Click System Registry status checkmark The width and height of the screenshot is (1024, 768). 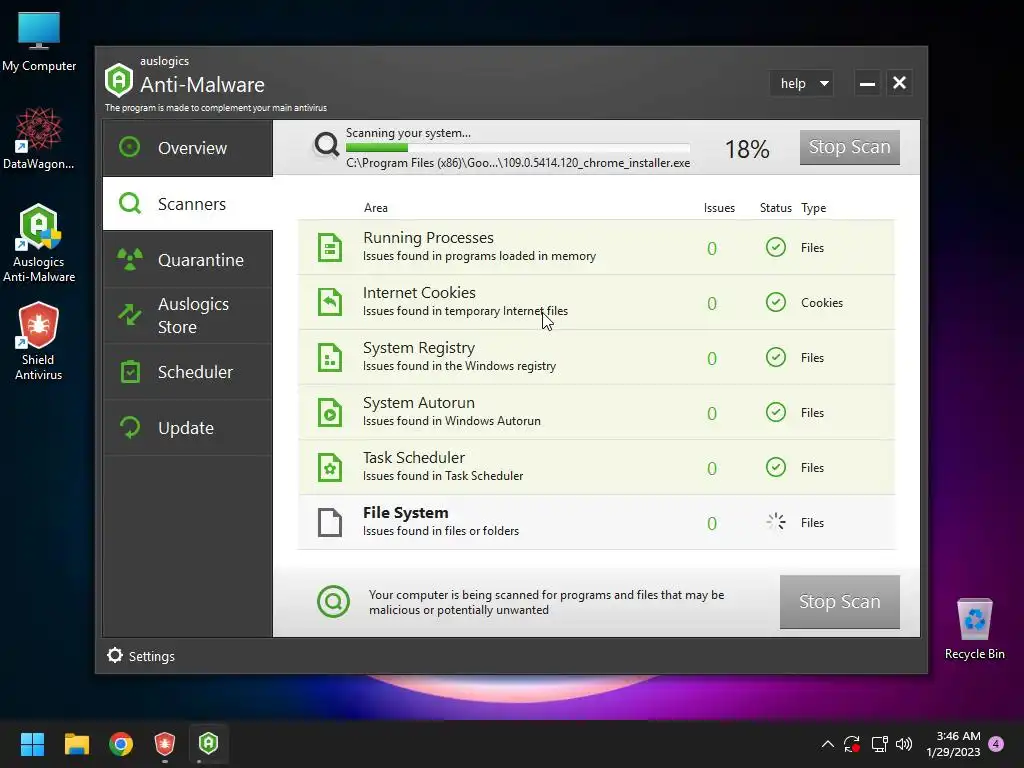(x=776, y=357)
